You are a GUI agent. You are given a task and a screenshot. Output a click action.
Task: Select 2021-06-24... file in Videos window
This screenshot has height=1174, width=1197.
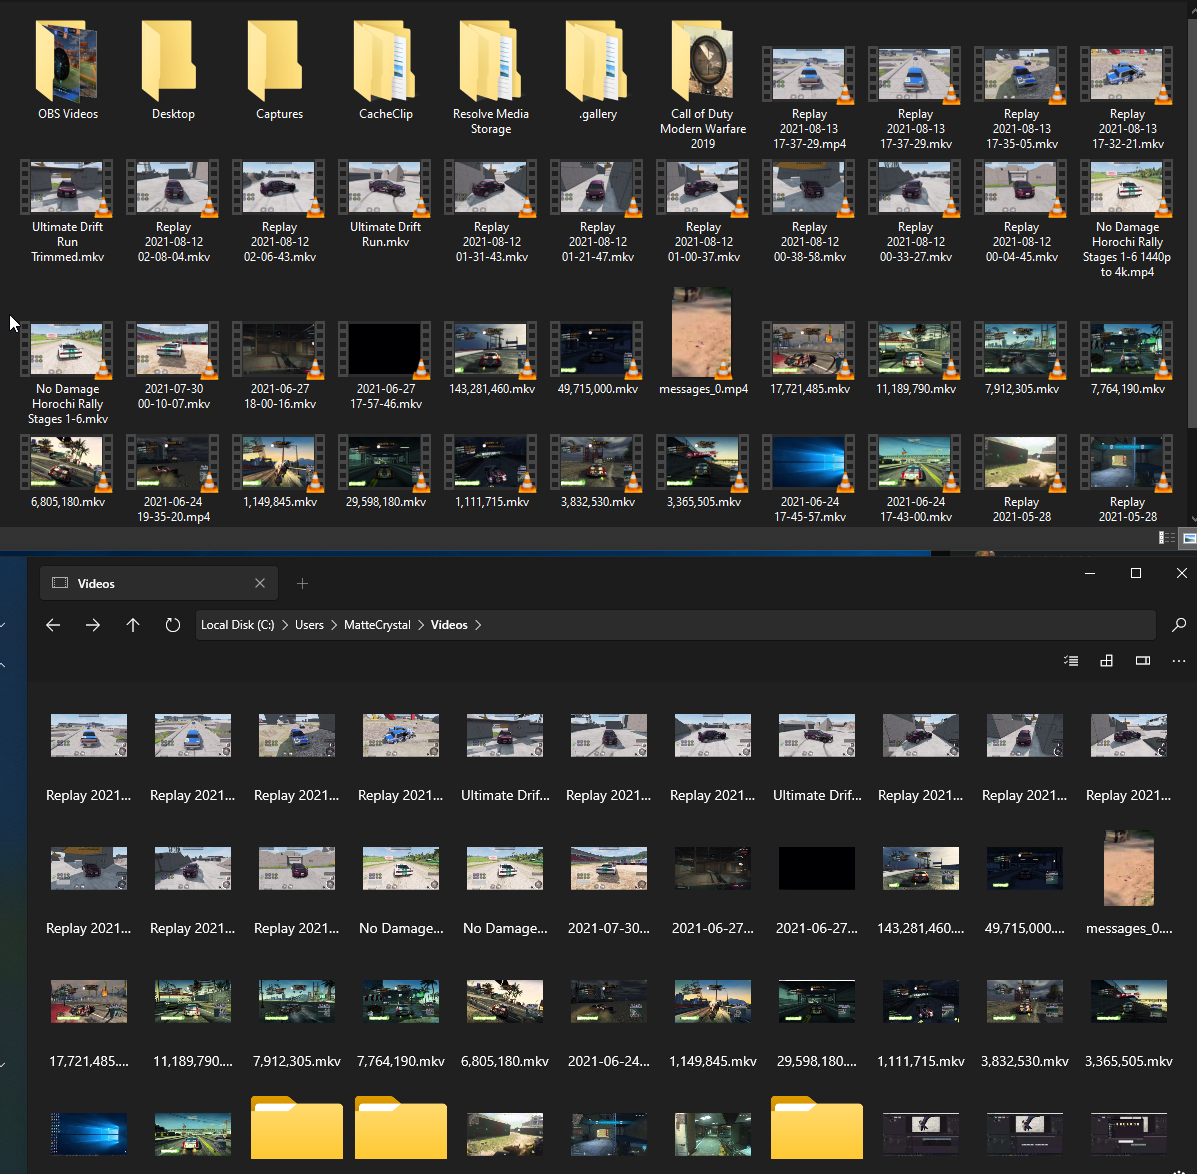[x=608, y=1023]
